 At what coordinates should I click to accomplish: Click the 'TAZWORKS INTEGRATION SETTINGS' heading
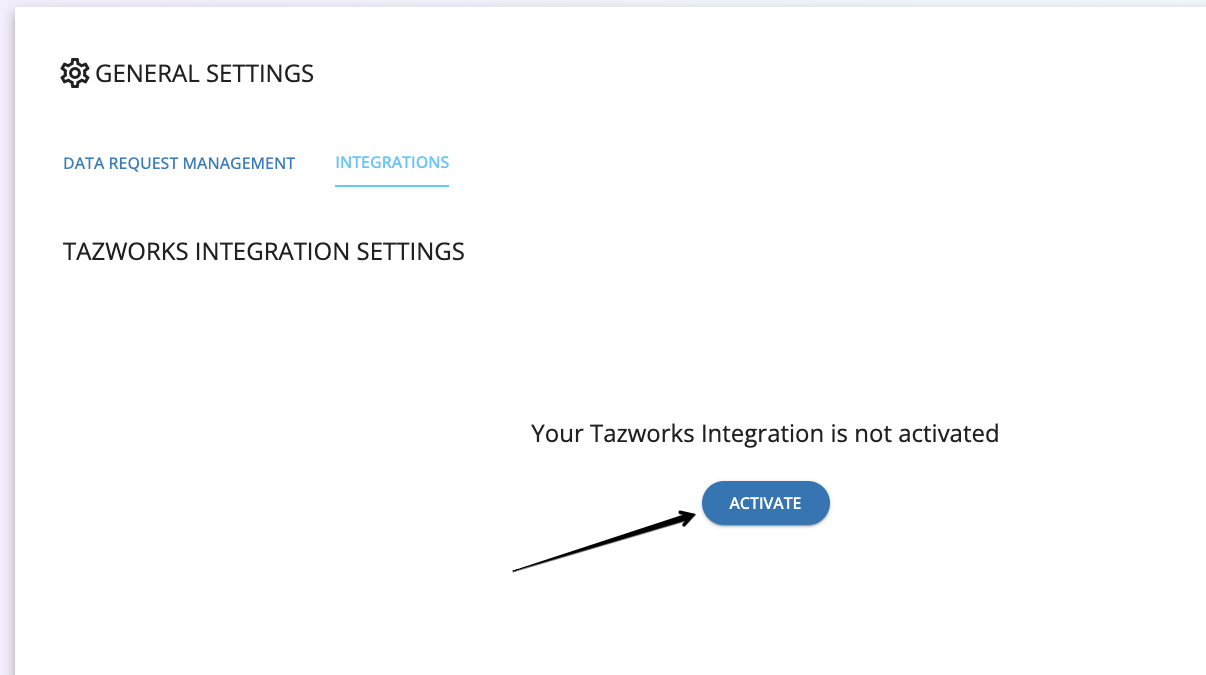click(x=264, y=251)
